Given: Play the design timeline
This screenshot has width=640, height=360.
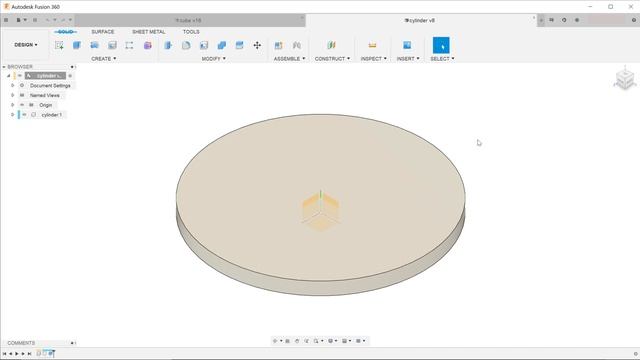Looking at the screenshot, I should pos(17,354).
